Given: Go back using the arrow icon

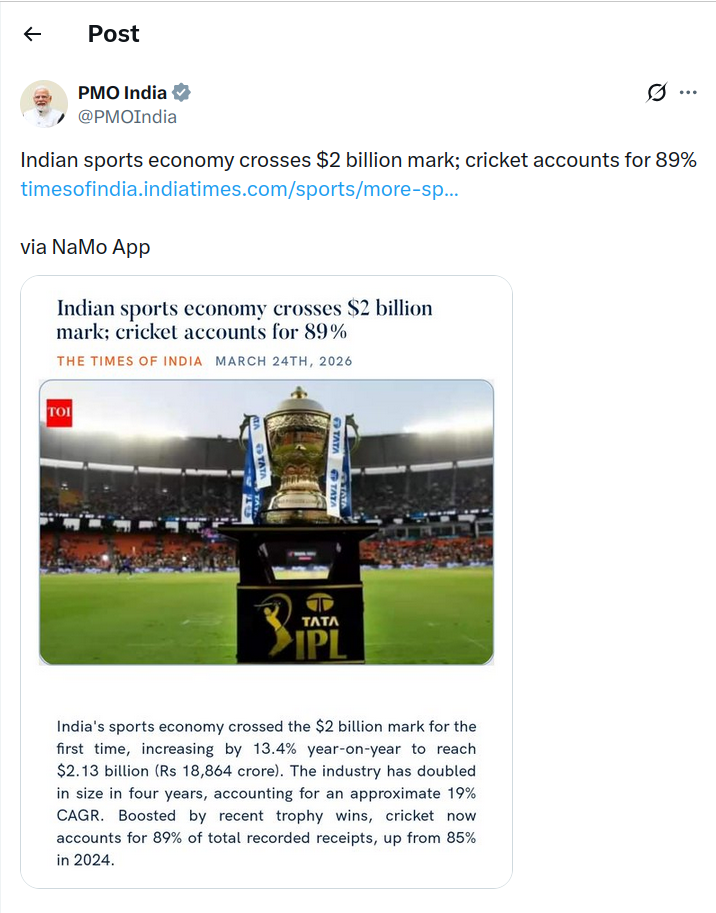Looking at the screenshot, I should tap(32, 34).
